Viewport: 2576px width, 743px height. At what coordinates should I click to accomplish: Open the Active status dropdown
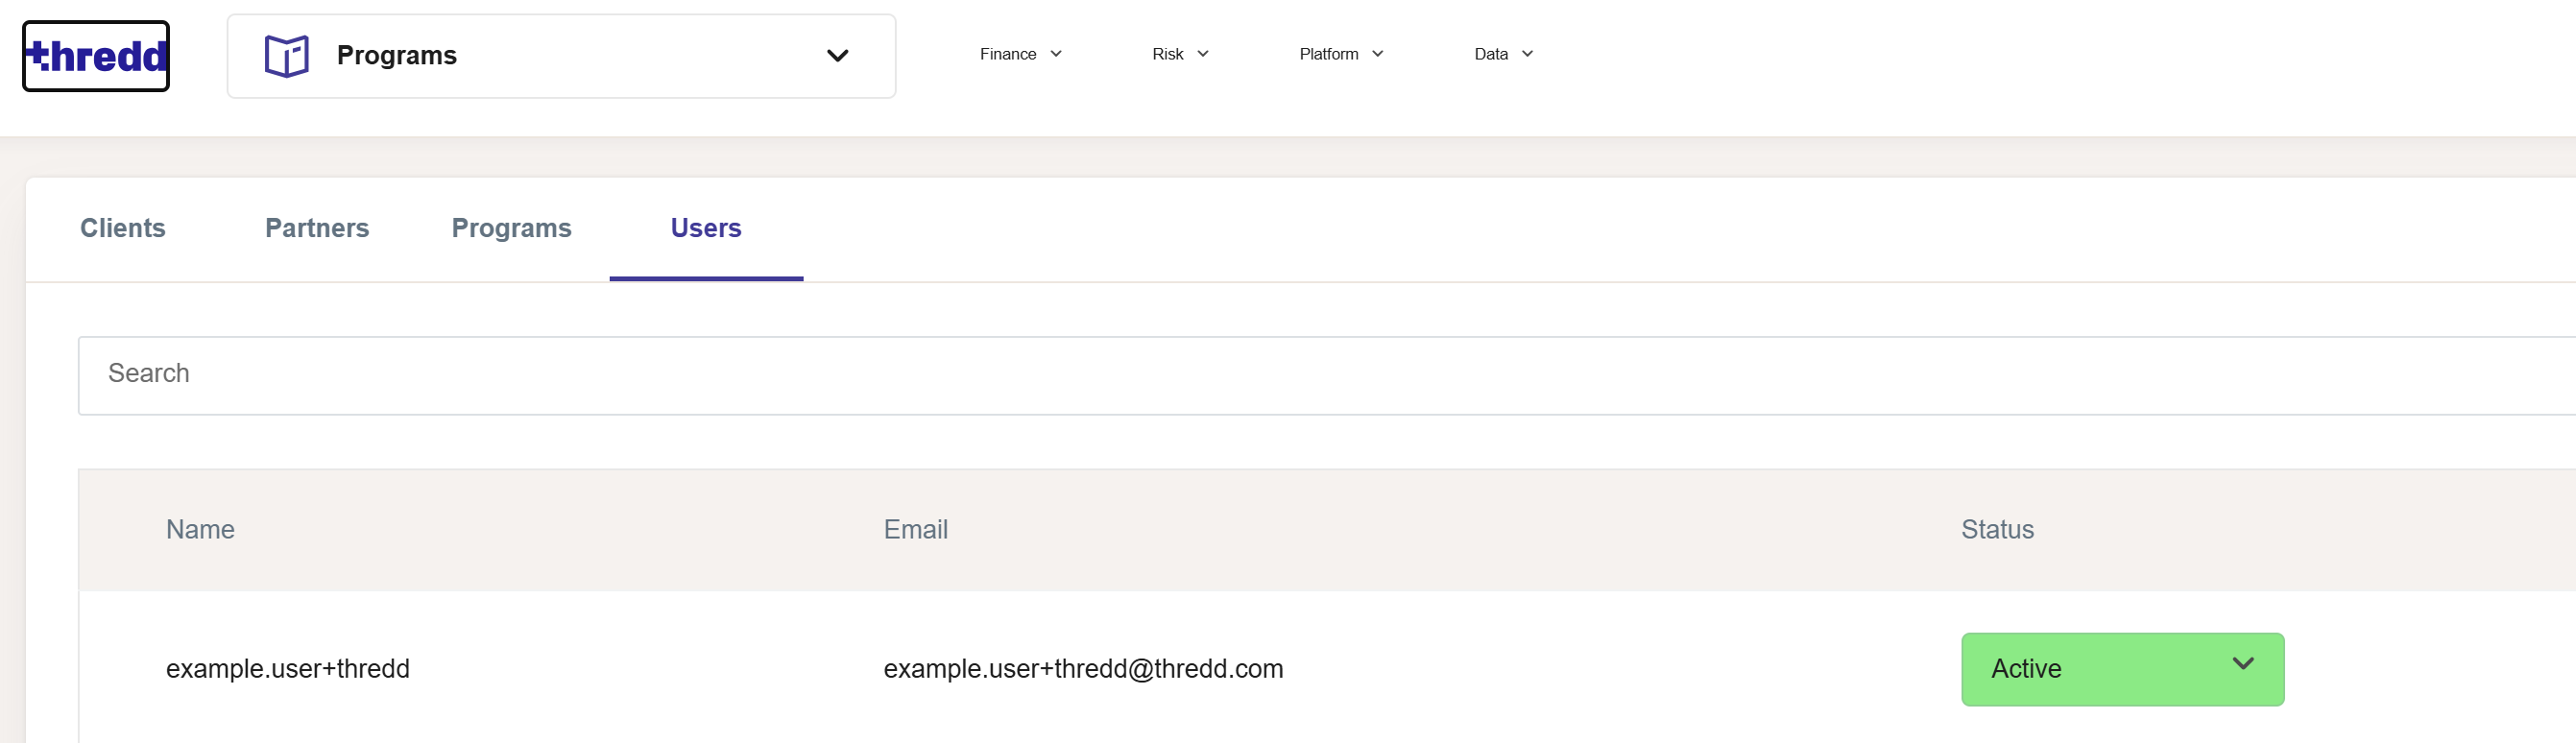[2123, 669]
